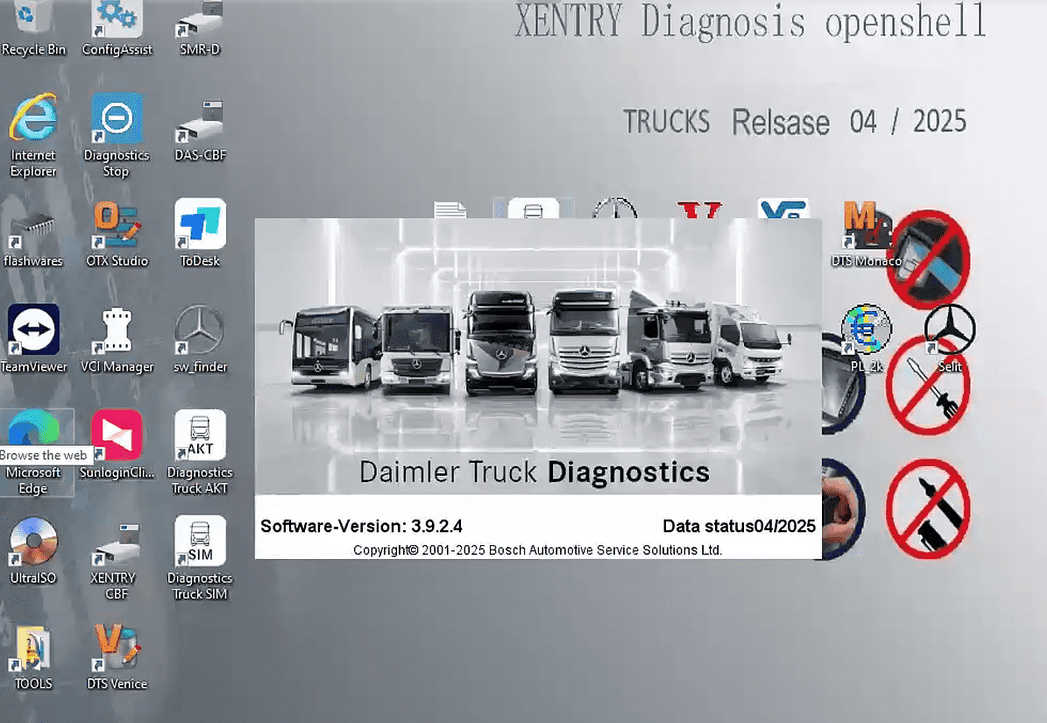Image resolution: width=1047 pixels, height=723 pixels.
Task: Open SunloginClient
Action: coord(115,435)
